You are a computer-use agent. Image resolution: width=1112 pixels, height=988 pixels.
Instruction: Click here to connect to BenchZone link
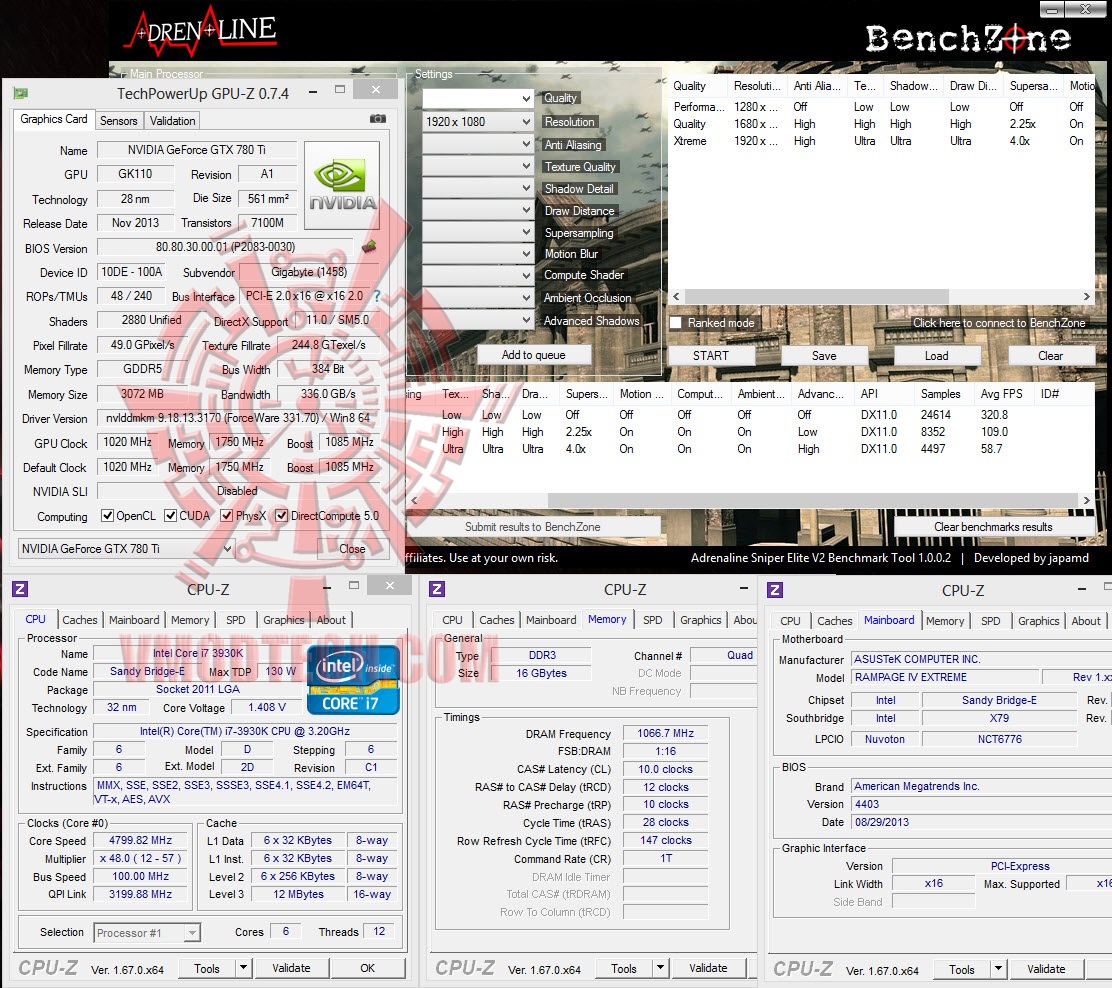click(999, 323)
